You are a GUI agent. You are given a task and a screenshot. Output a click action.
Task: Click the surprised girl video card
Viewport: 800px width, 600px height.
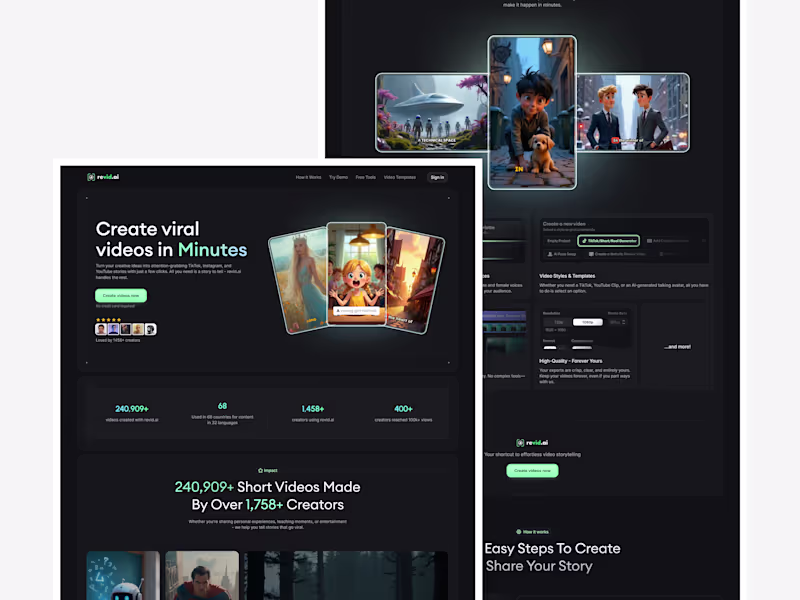point(356,273)
